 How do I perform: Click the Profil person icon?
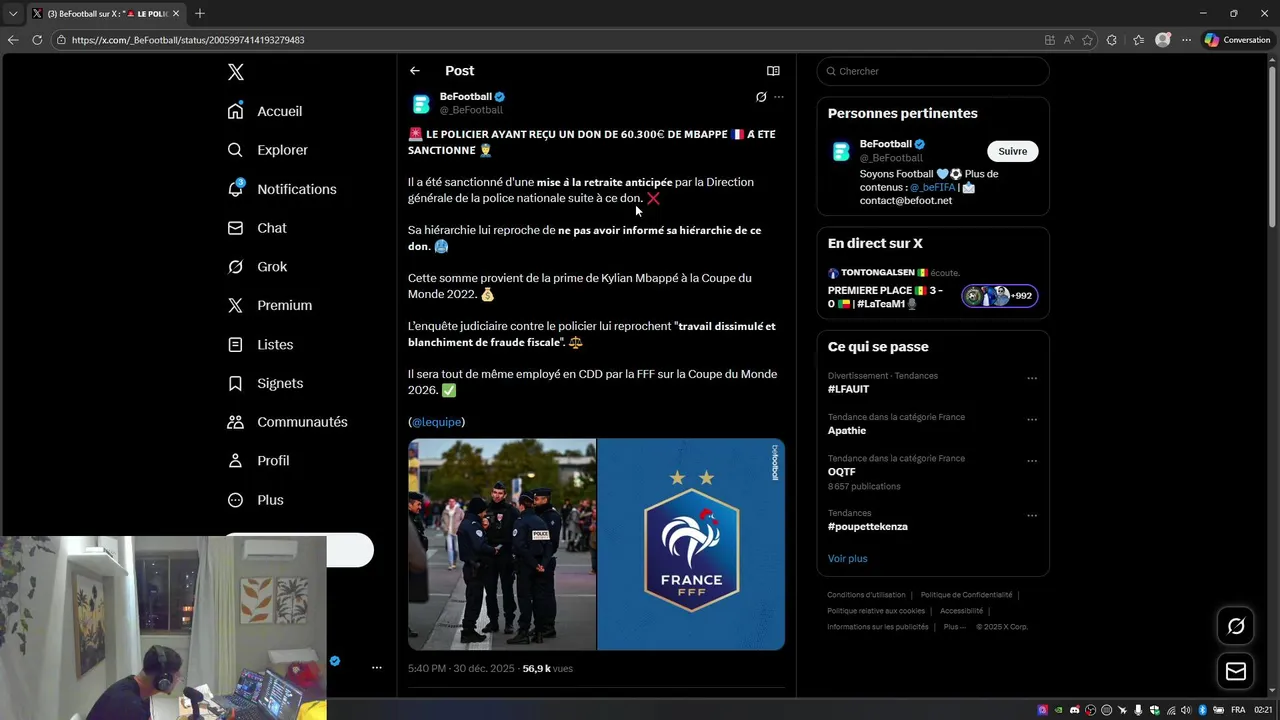click(235, 461)
